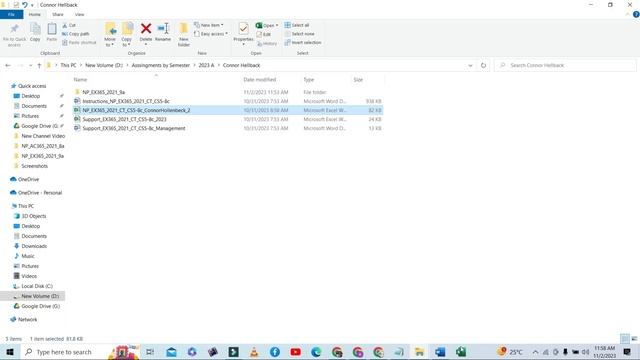The height and width of the screenshot is (360, 640).
Task: Click This PC in the breadcrumb path
Action: click(x=68, y=65)
